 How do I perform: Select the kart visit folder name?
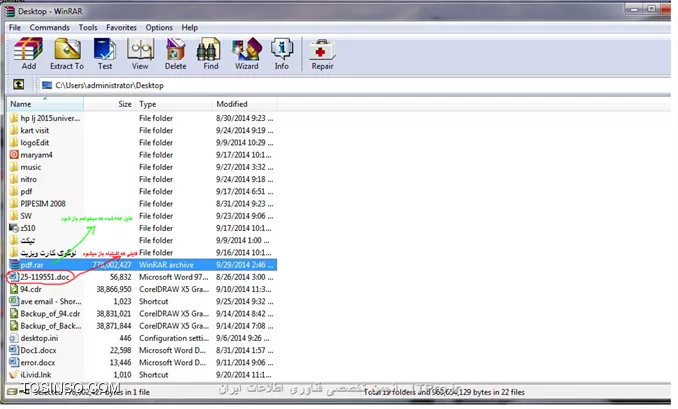click(35, 130)
